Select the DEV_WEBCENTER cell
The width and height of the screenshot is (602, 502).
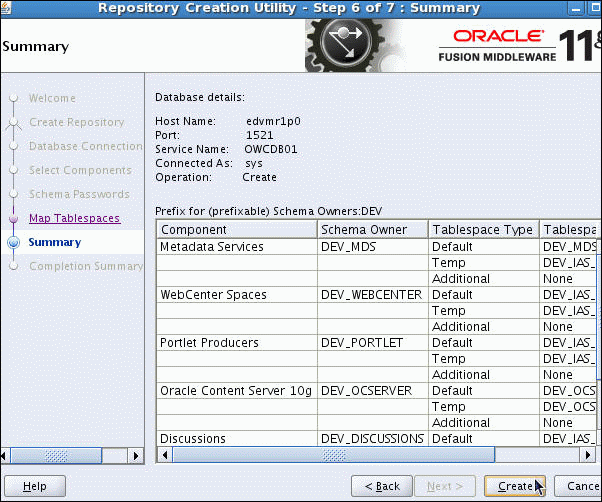tap(372, 295)
